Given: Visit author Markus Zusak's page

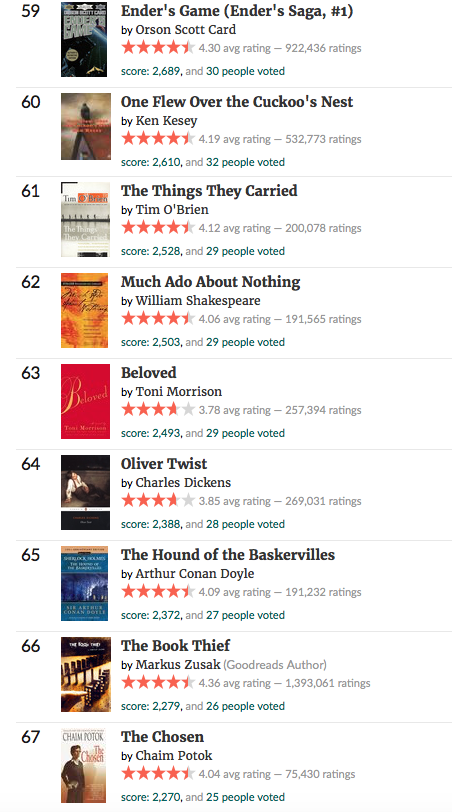Looking at the screenshot, I should tap(178, 664).
